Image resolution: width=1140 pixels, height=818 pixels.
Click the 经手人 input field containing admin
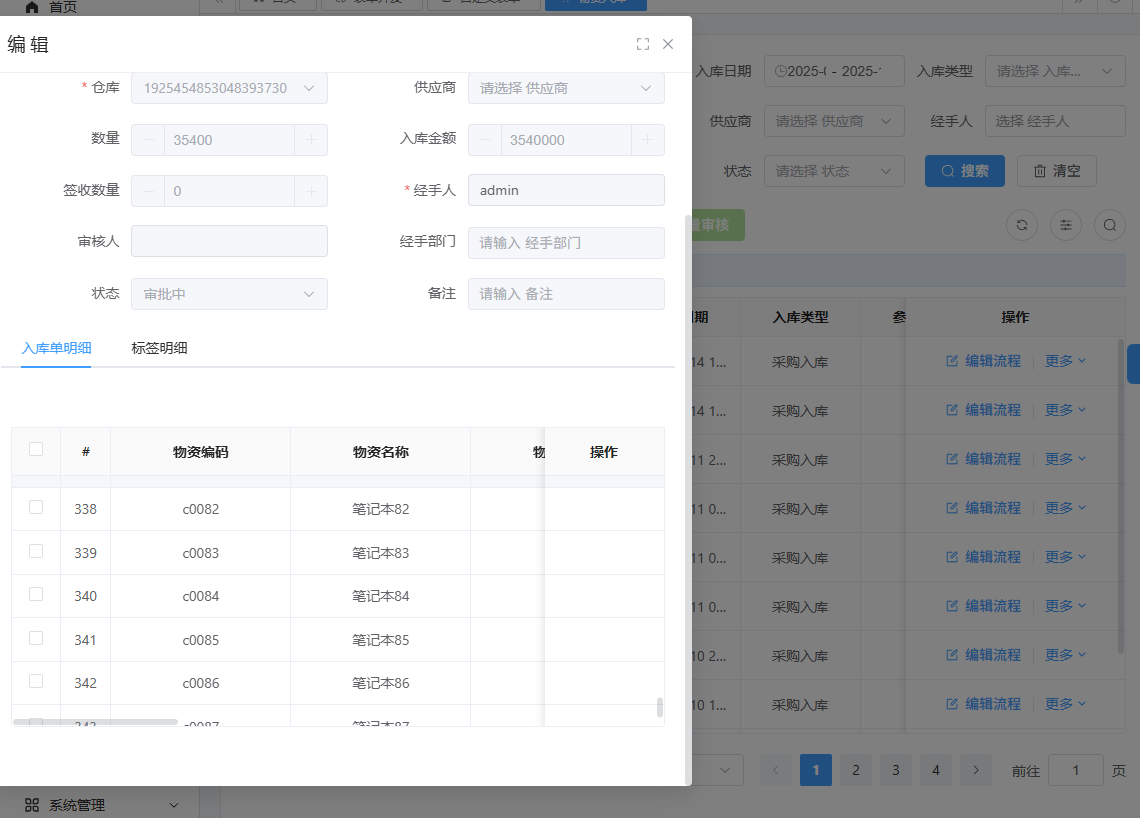coord(566,190)
